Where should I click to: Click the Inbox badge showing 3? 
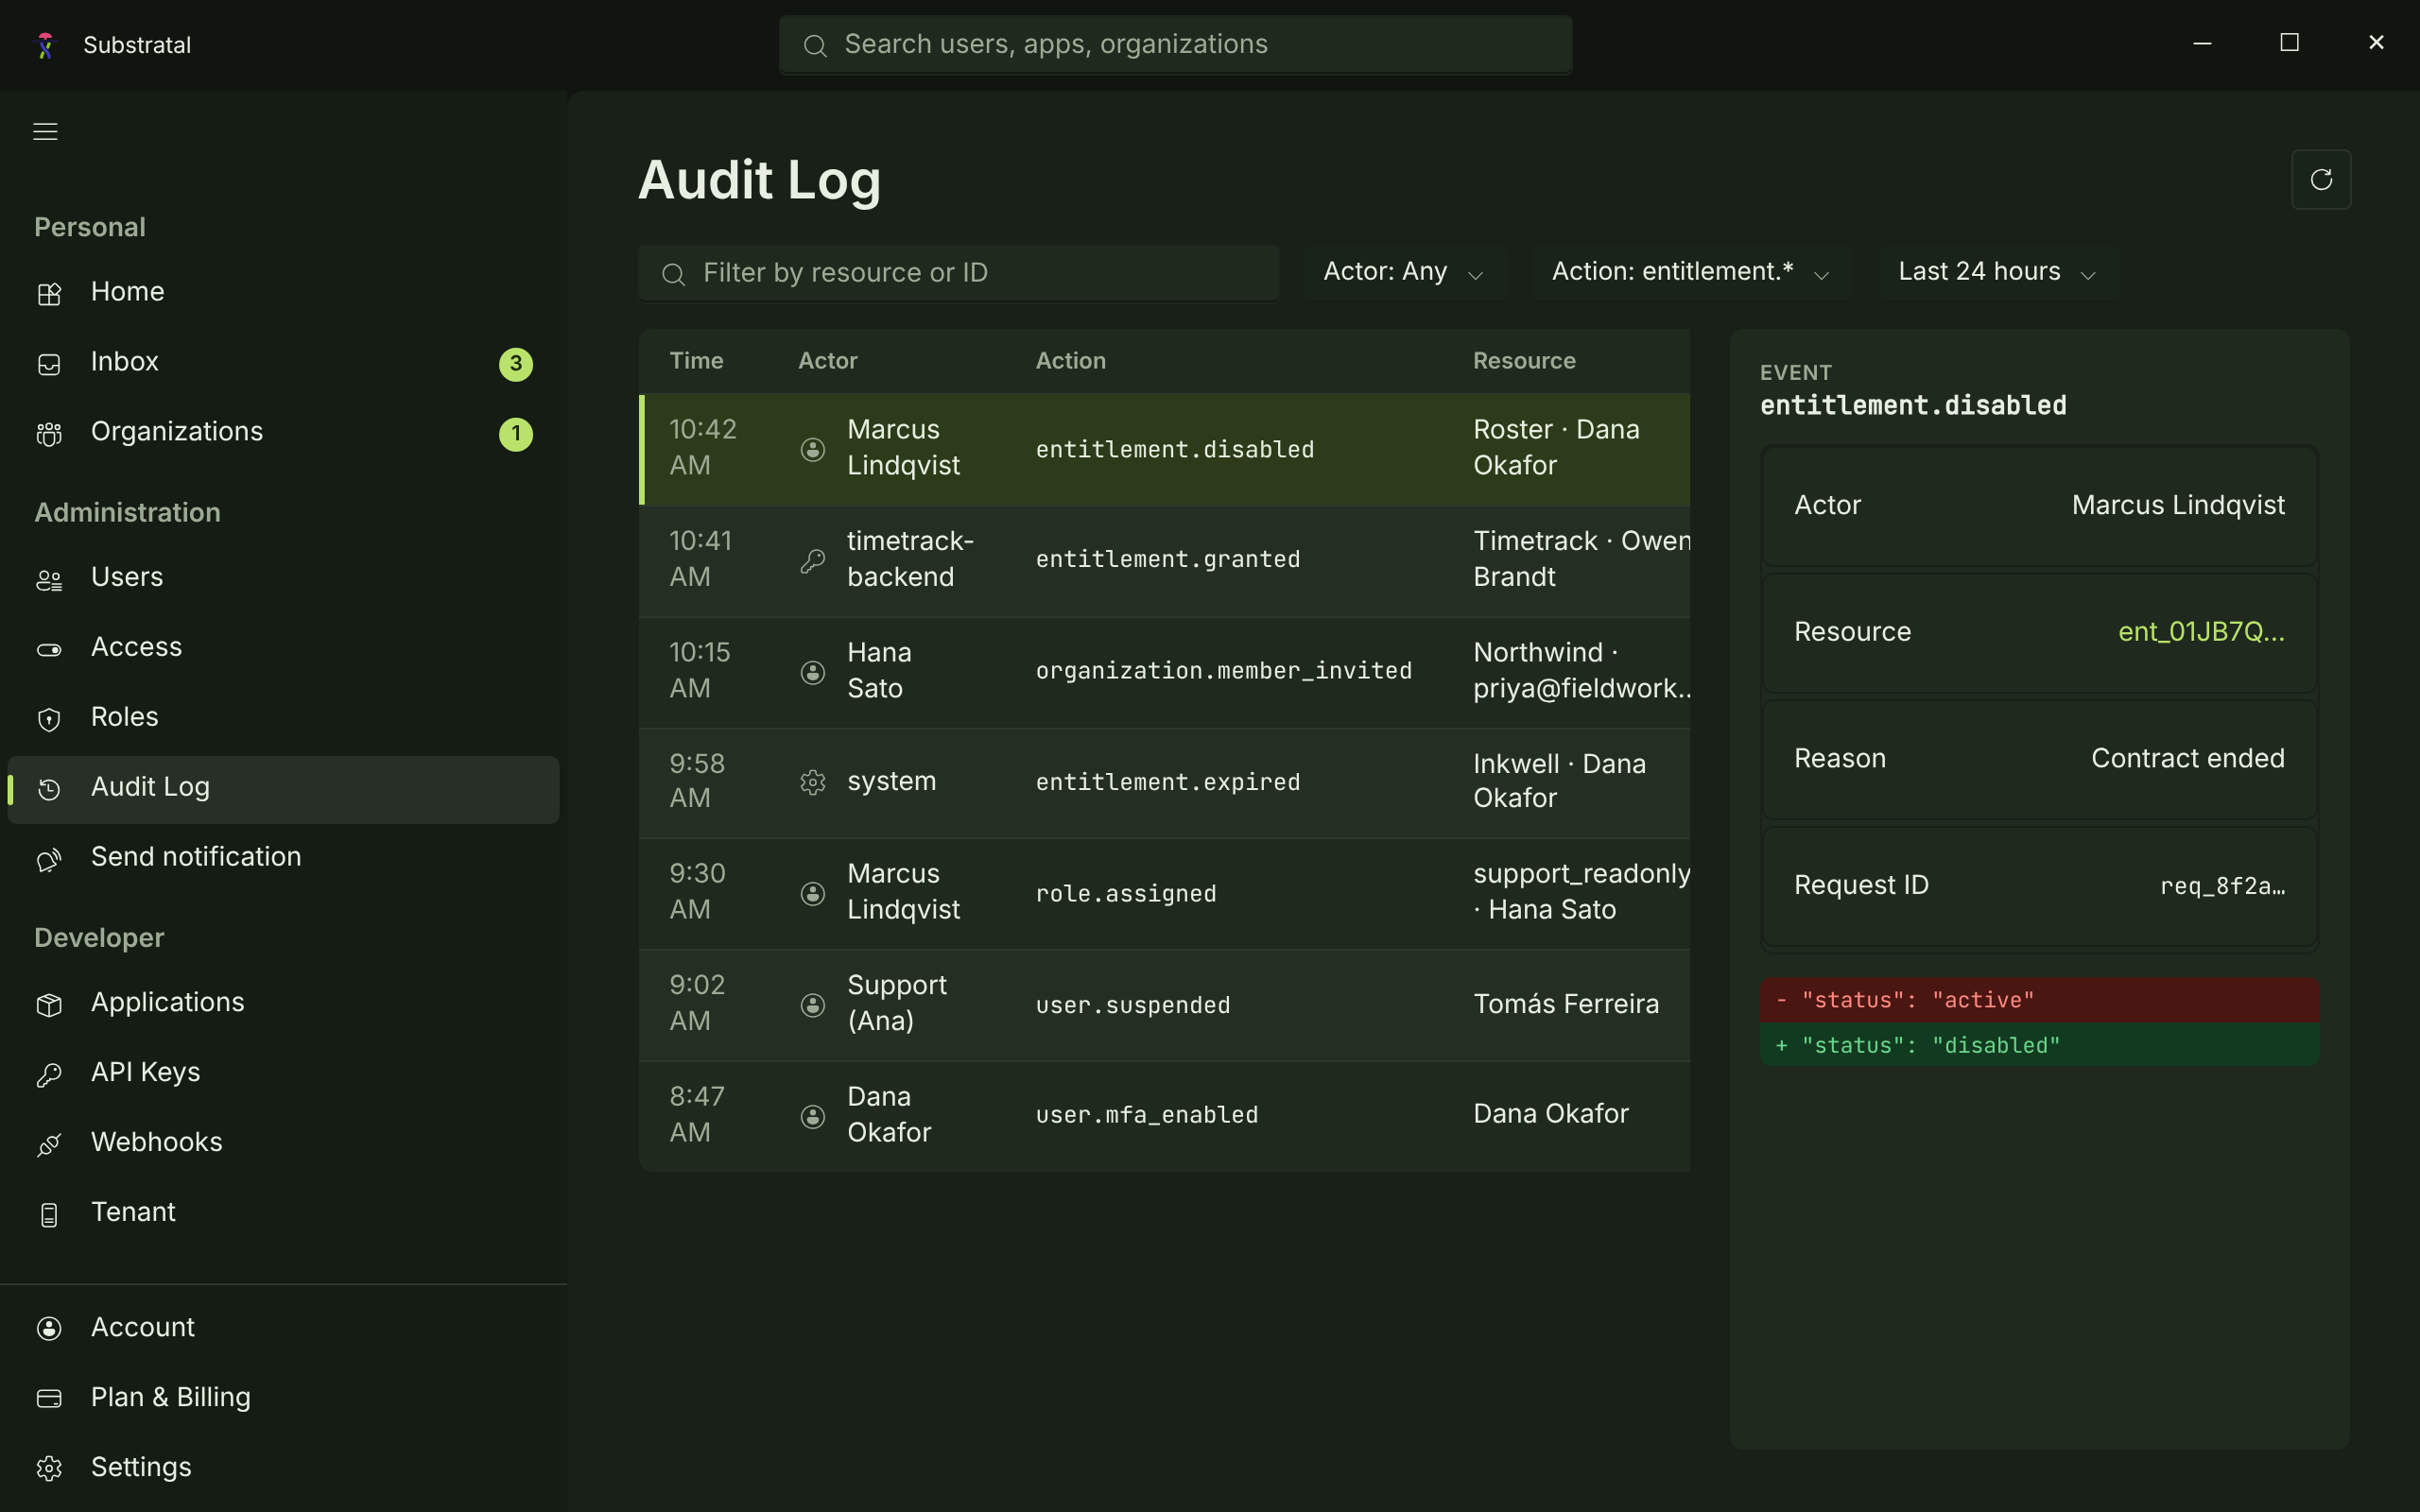(516, 364)
